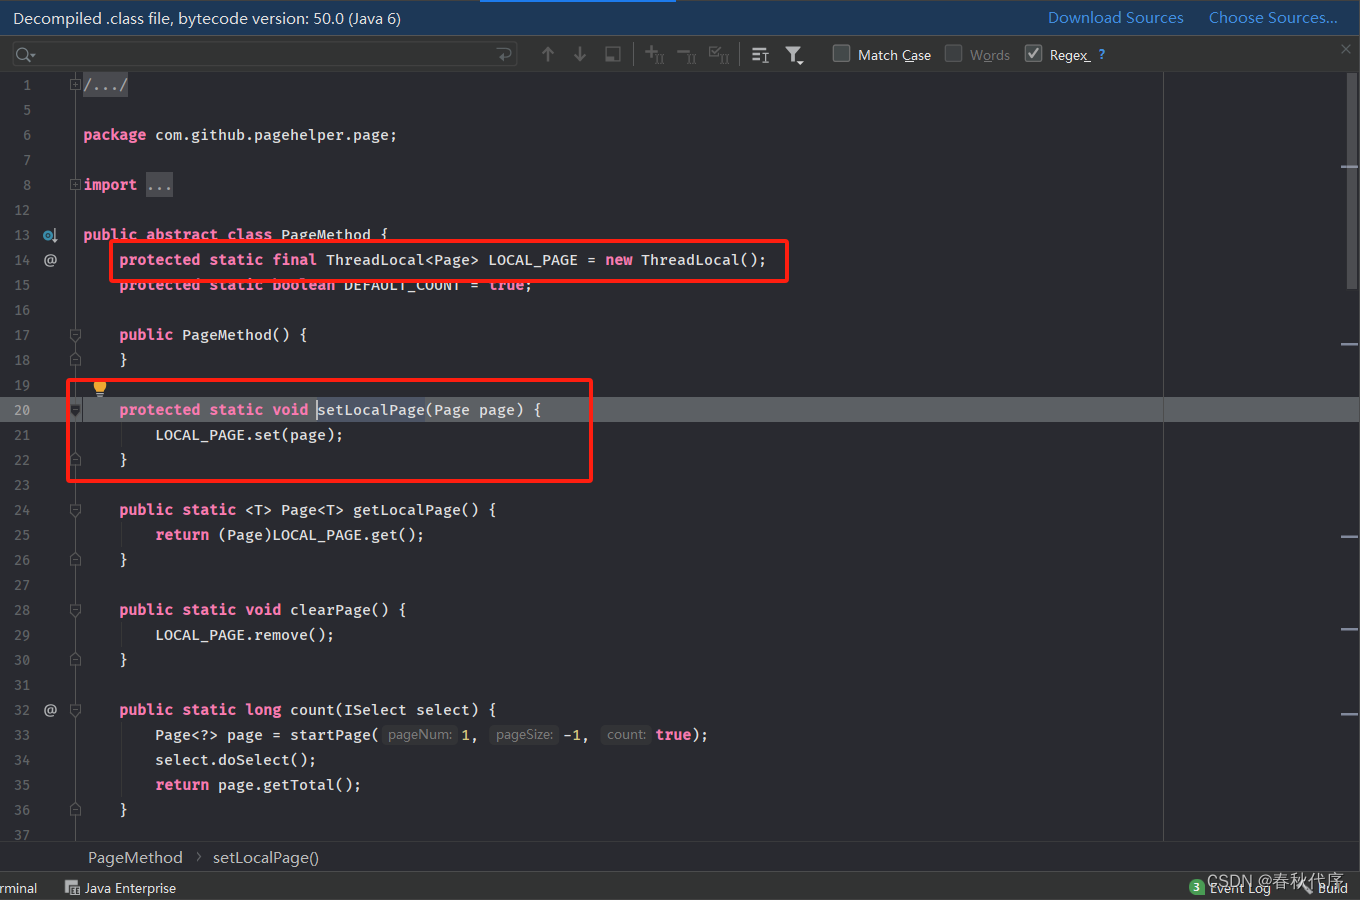Click the yellow intention lightbulb icon
The height and width of the screenshot is (900, 1360).
point(100,388)
